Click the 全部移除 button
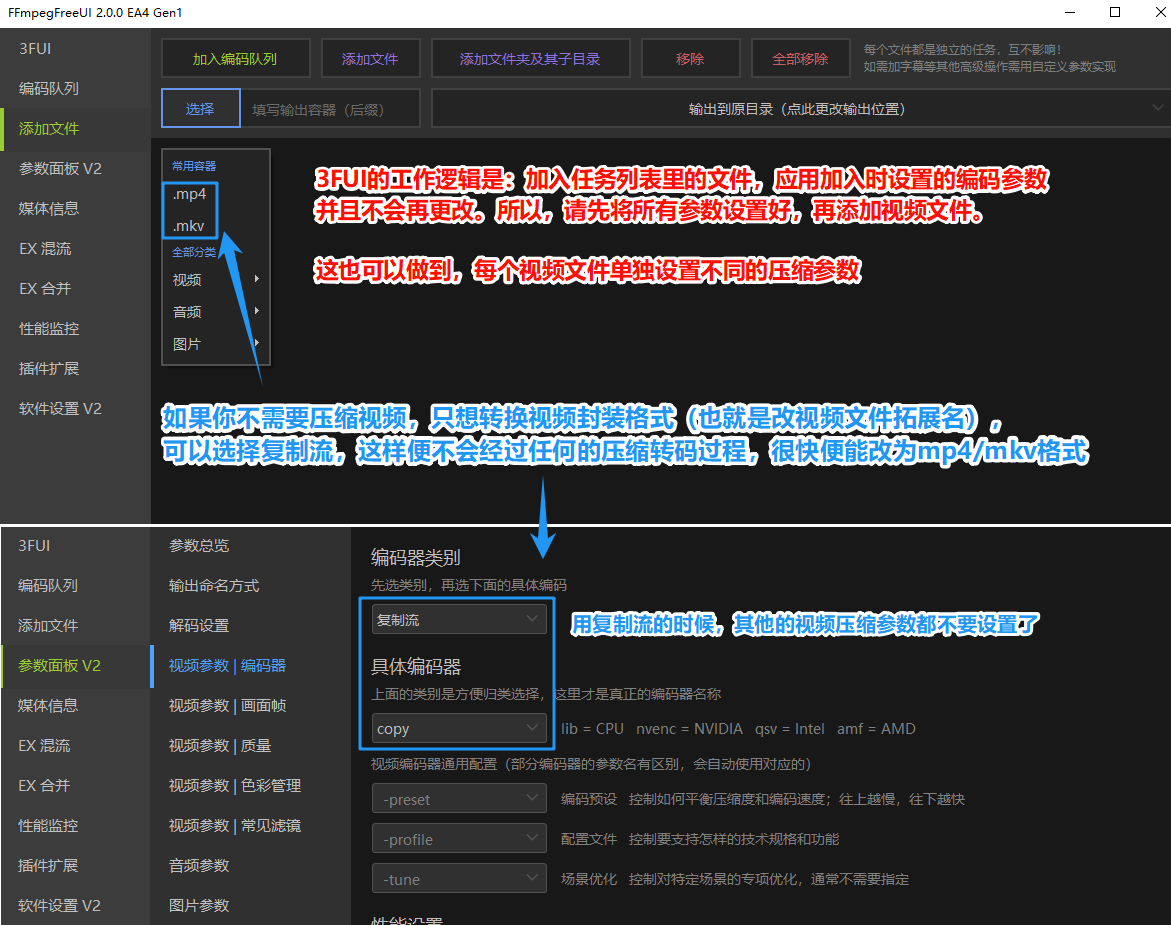Screen dimensions: 1171x925 point(799,58)
